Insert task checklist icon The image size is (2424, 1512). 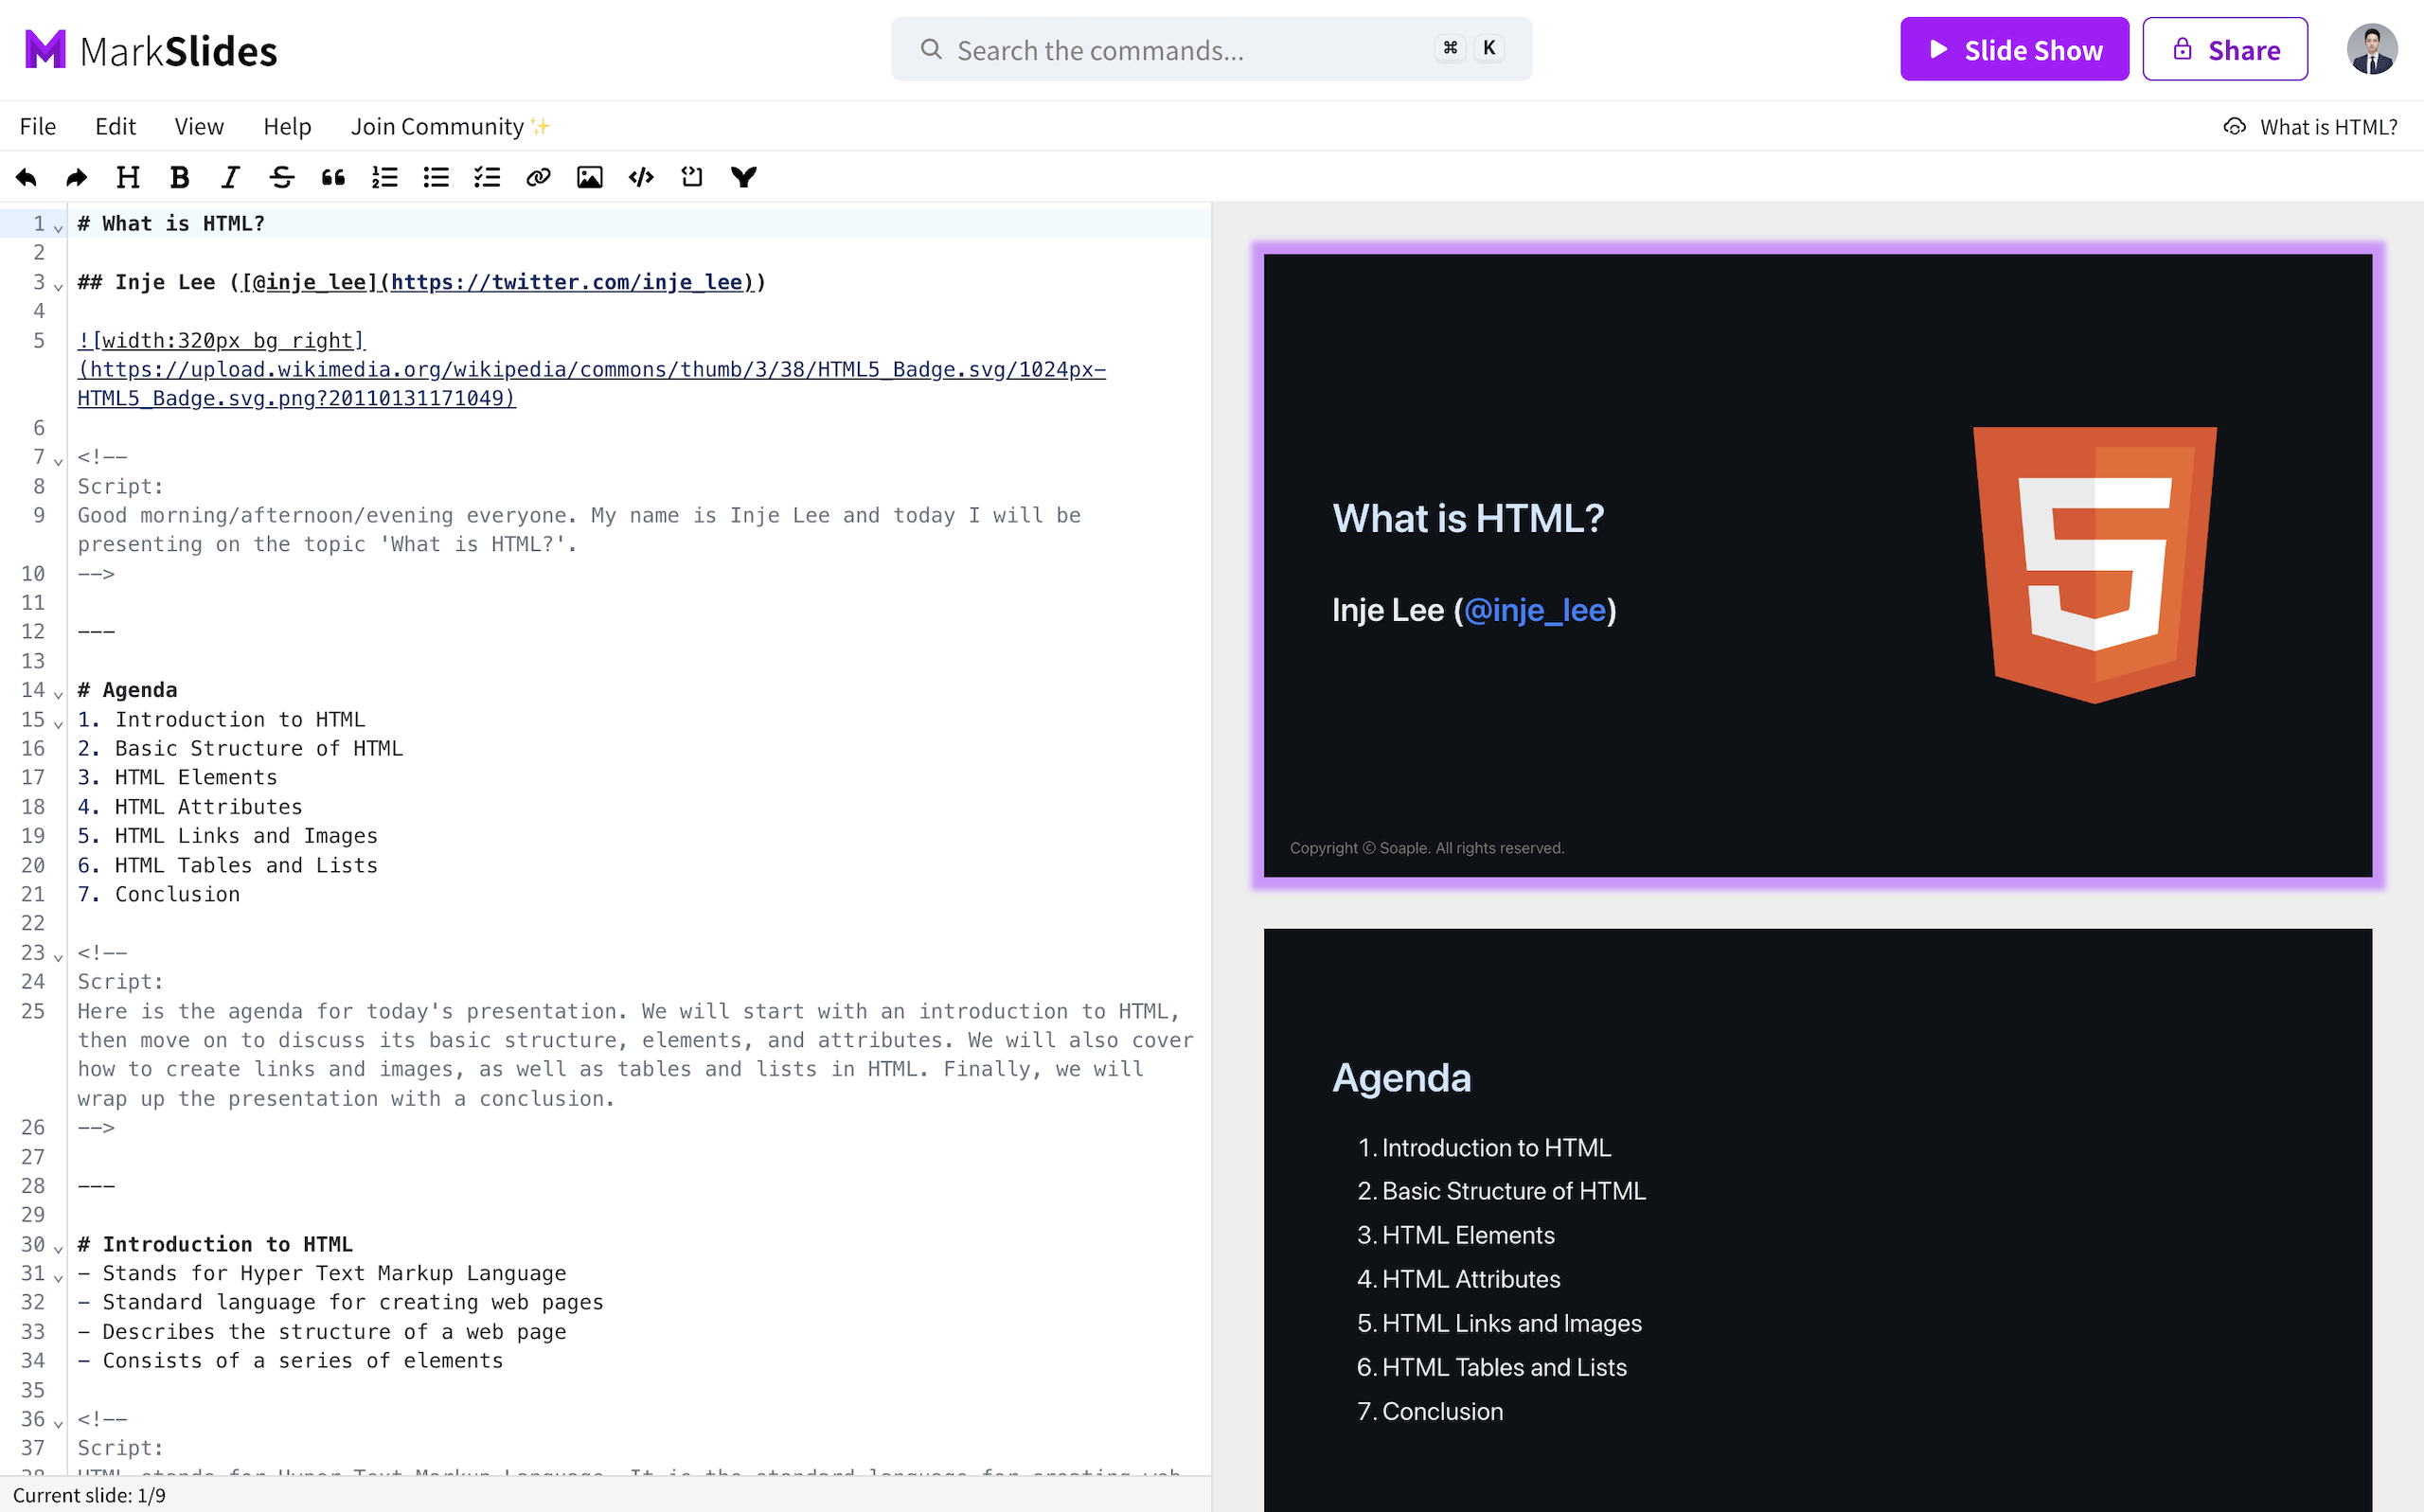click(487, 177)
